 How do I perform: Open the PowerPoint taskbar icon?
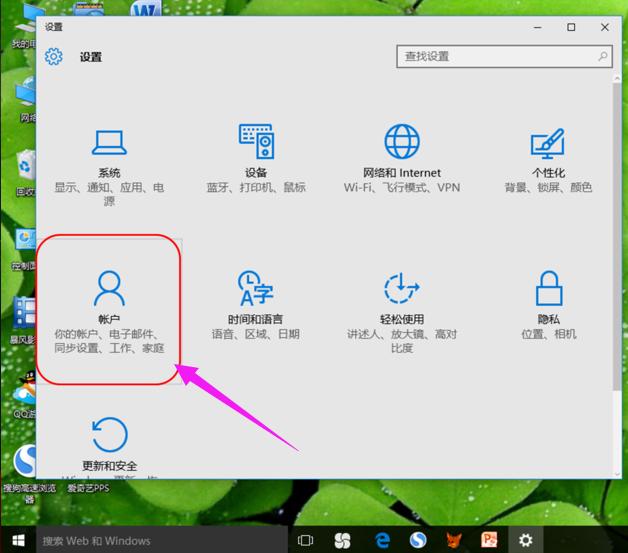click(490, 540)
